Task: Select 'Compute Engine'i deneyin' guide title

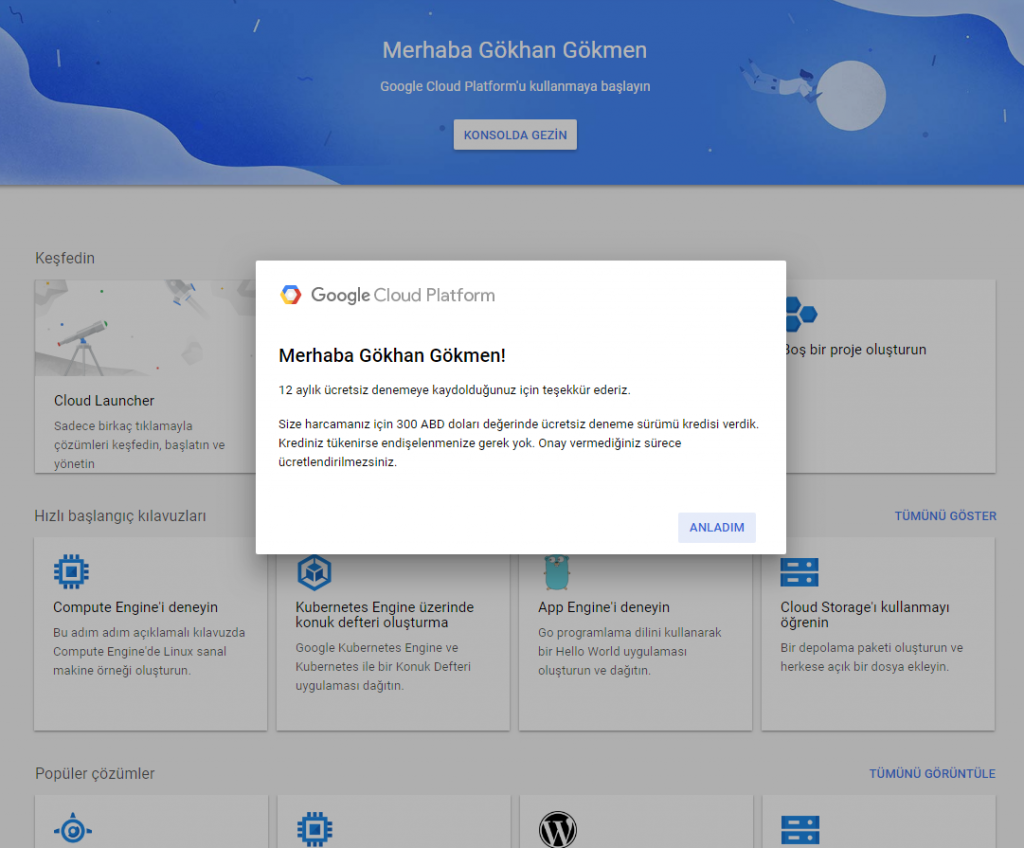Action: [x=135, y=607]
